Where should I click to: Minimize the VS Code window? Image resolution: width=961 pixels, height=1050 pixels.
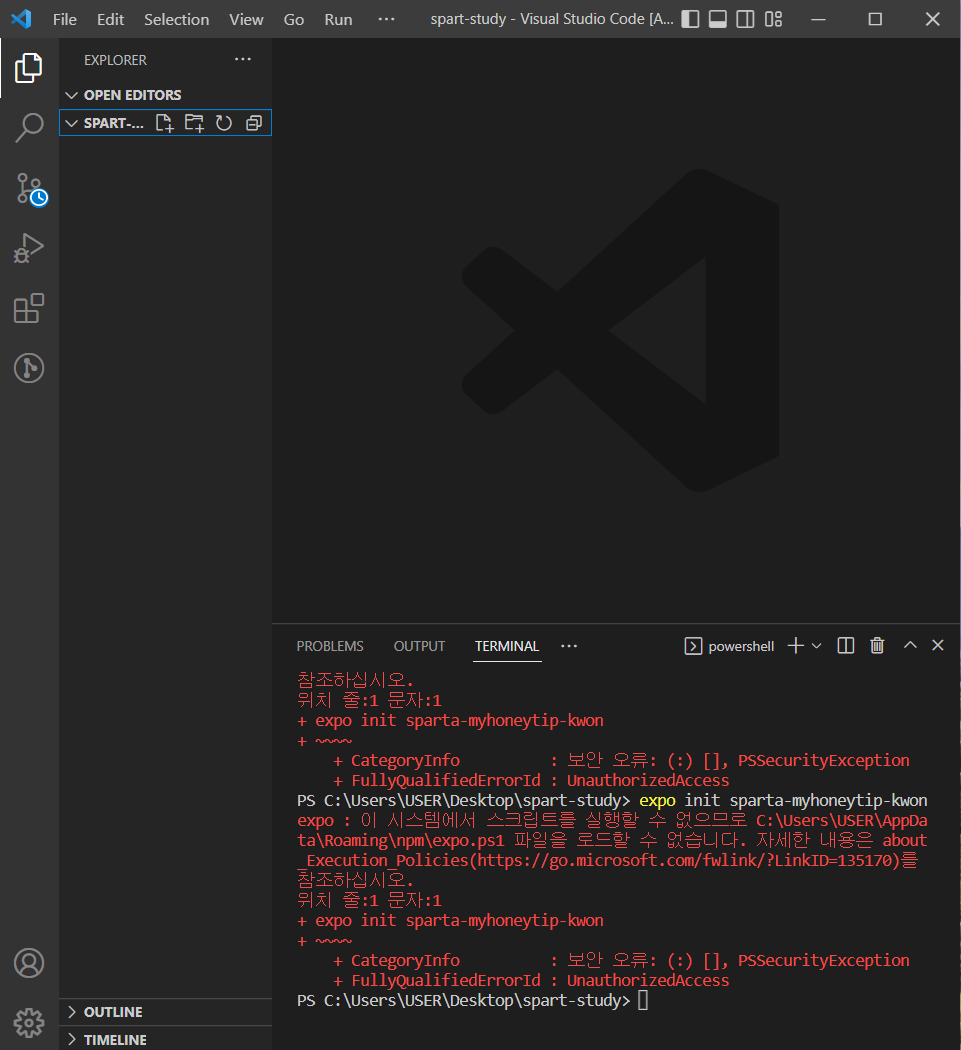point(818,19)
